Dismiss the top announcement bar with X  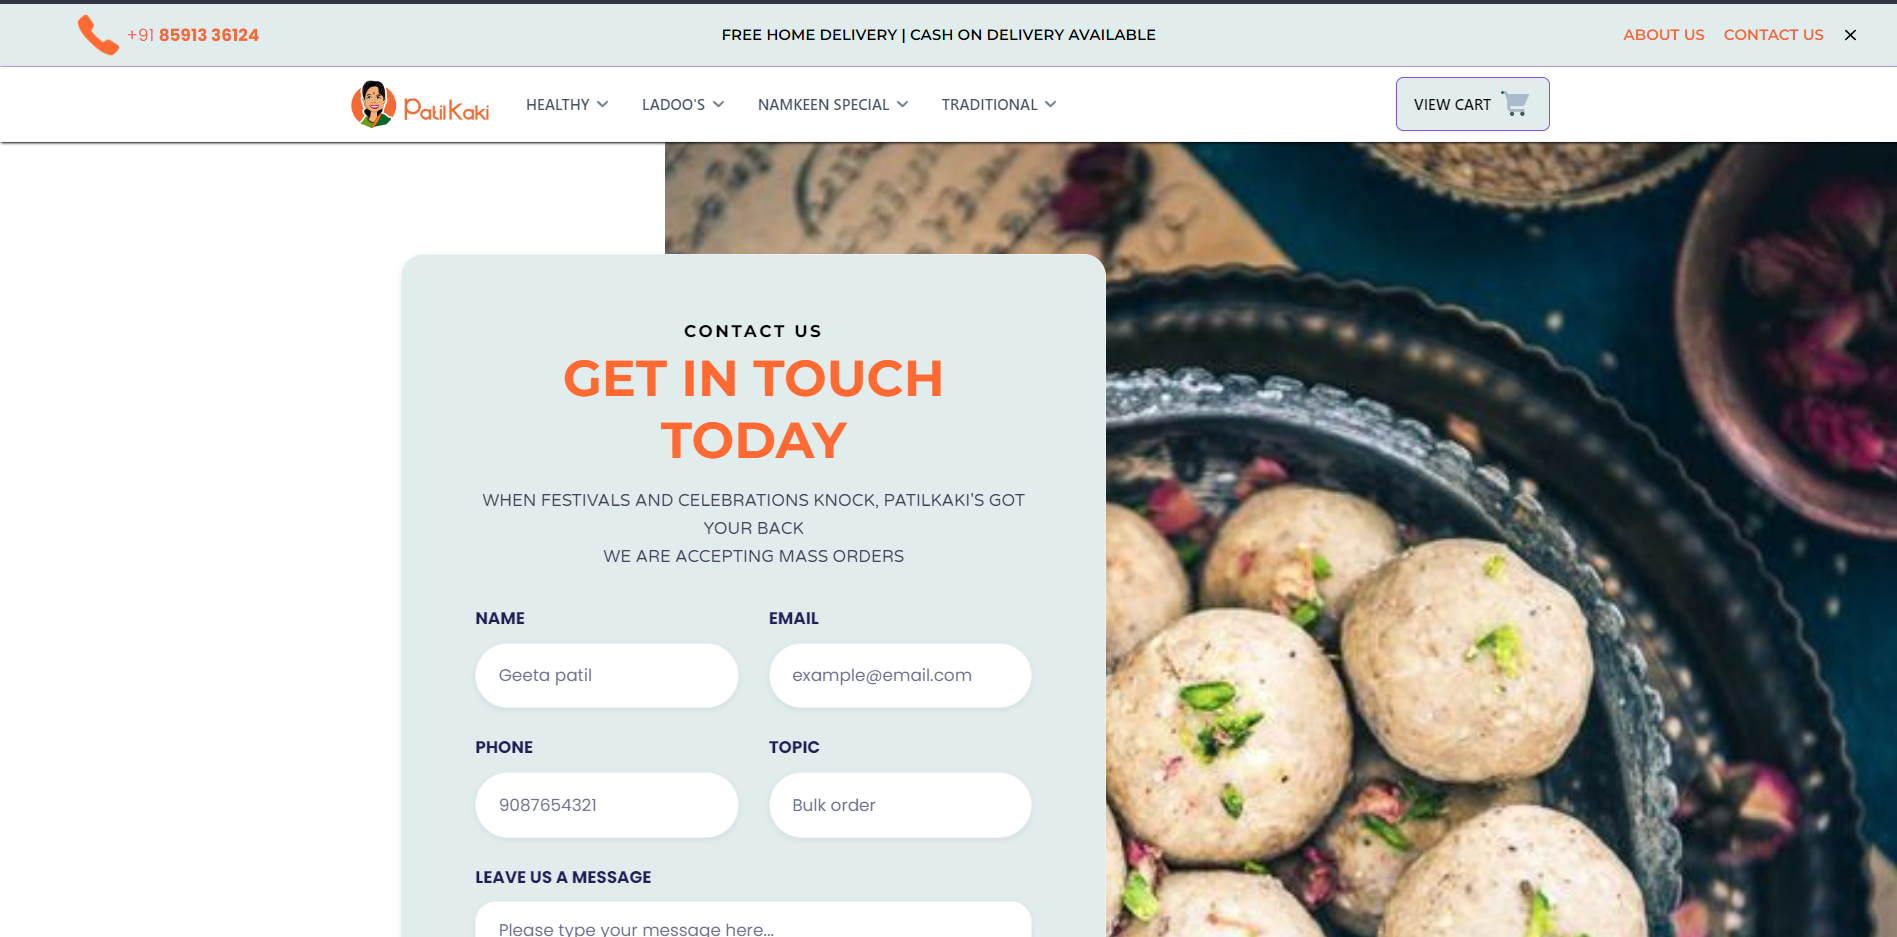pos(1850,35)
